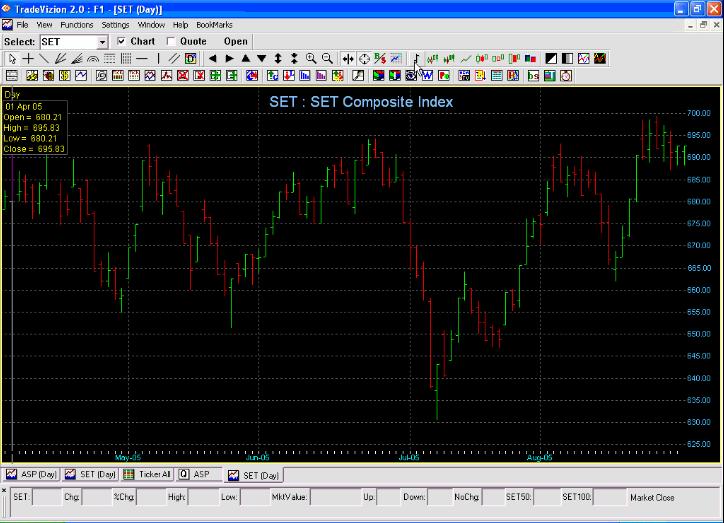Restore the inner chart window
The width and height of the screenshot is (724, 523).
703,25
